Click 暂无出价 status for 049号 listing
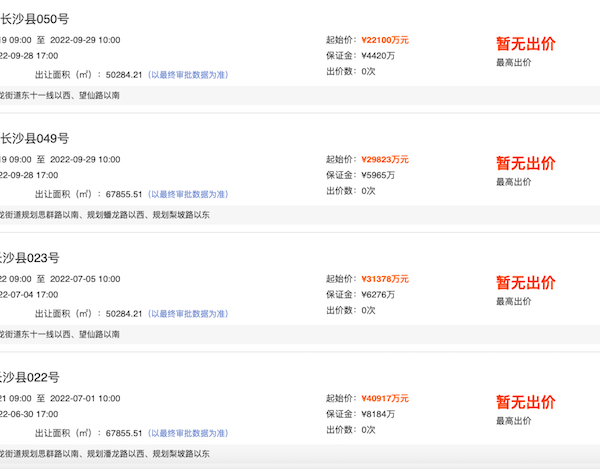The width and height of the screenshot is (600, 469). point(526,163)
